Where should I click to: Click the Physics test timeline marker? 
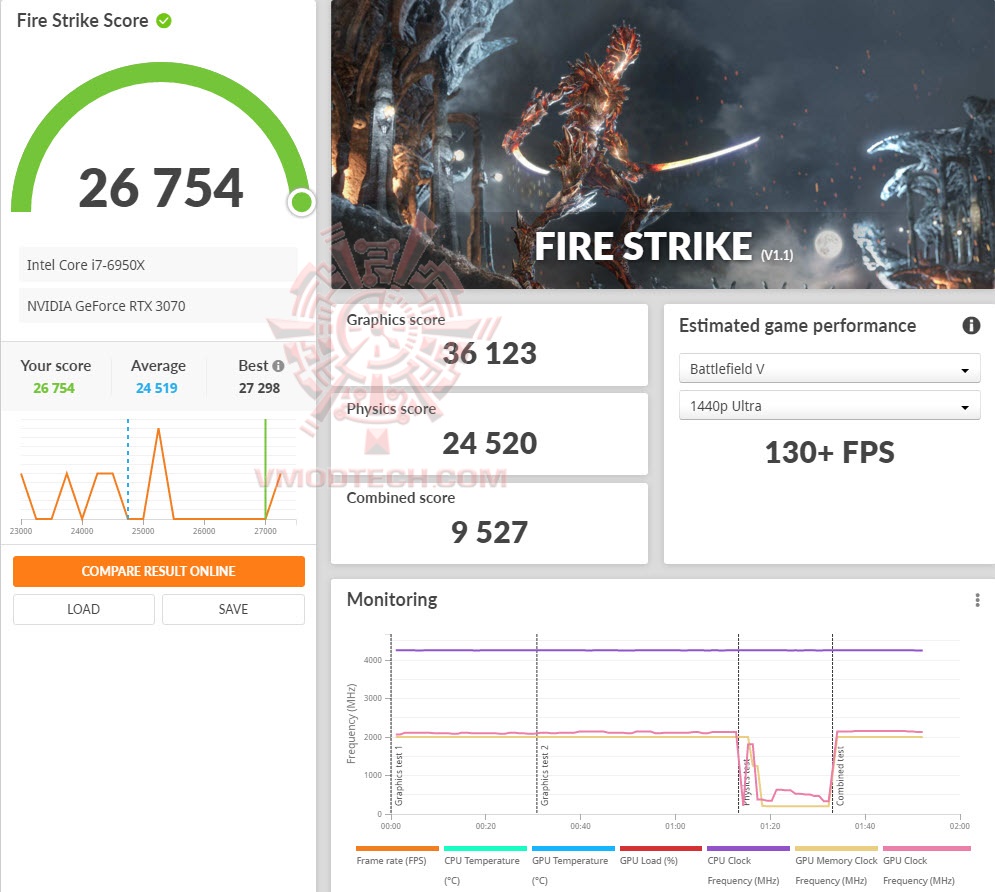739,723
